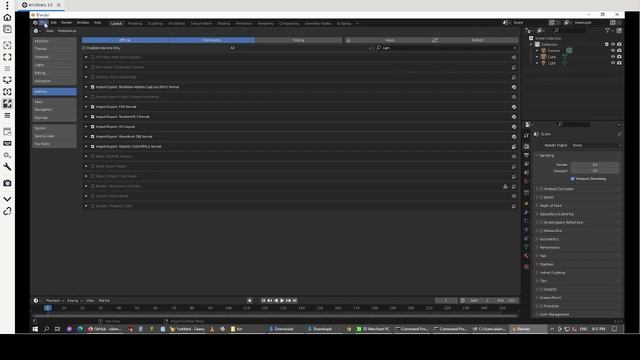Viewport: 640px width, 360px height.
Task: Hide the Cube with its eye icon
Action: (x=613, y=57)
